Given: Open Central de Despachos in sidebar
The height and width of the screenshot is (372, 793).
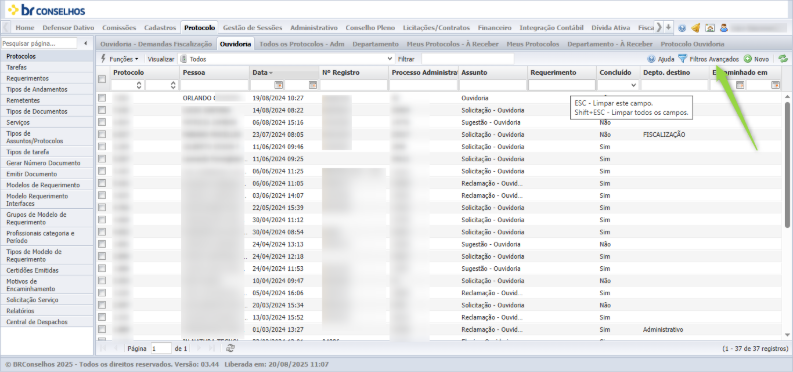Looking at the screenshot, I should click(x=47, y=321).
